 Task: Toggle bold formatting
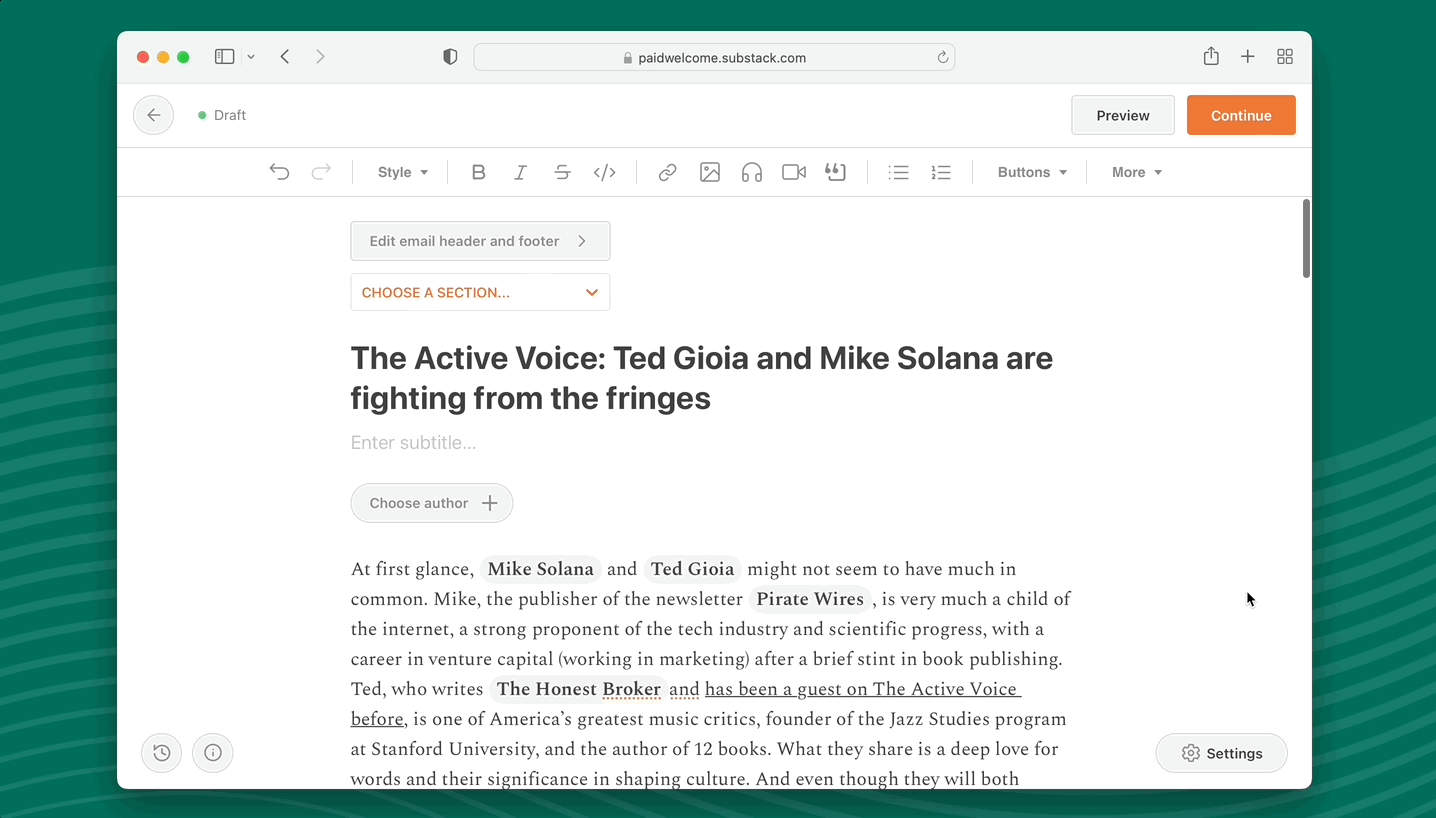pyautogui.click(x=478, y=172)
